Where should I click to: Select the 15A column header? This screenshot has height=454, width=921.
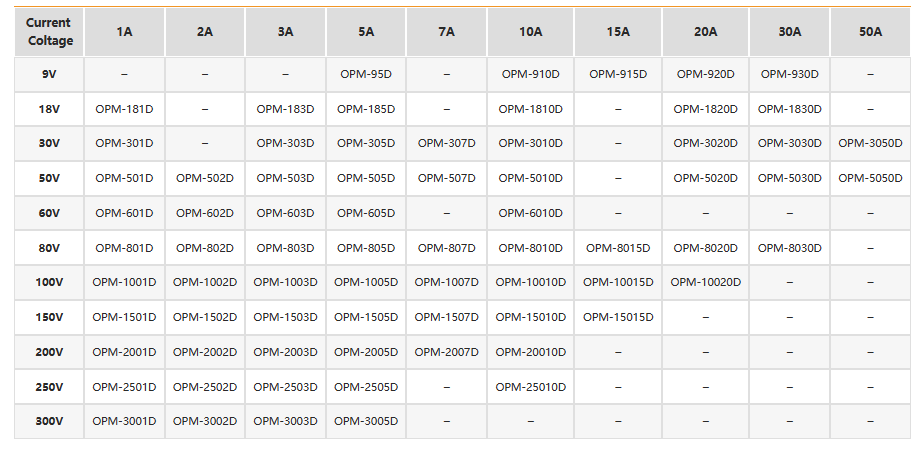coord(618,32)
